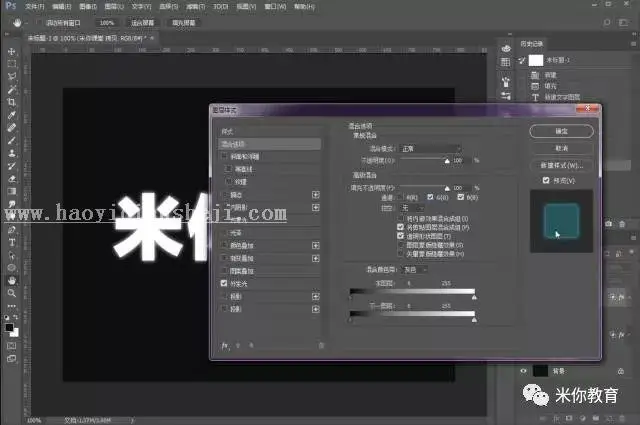Click the 100% zoom button in options bar
Viewport: 640px width, 425px height.
tap(107, 22)
